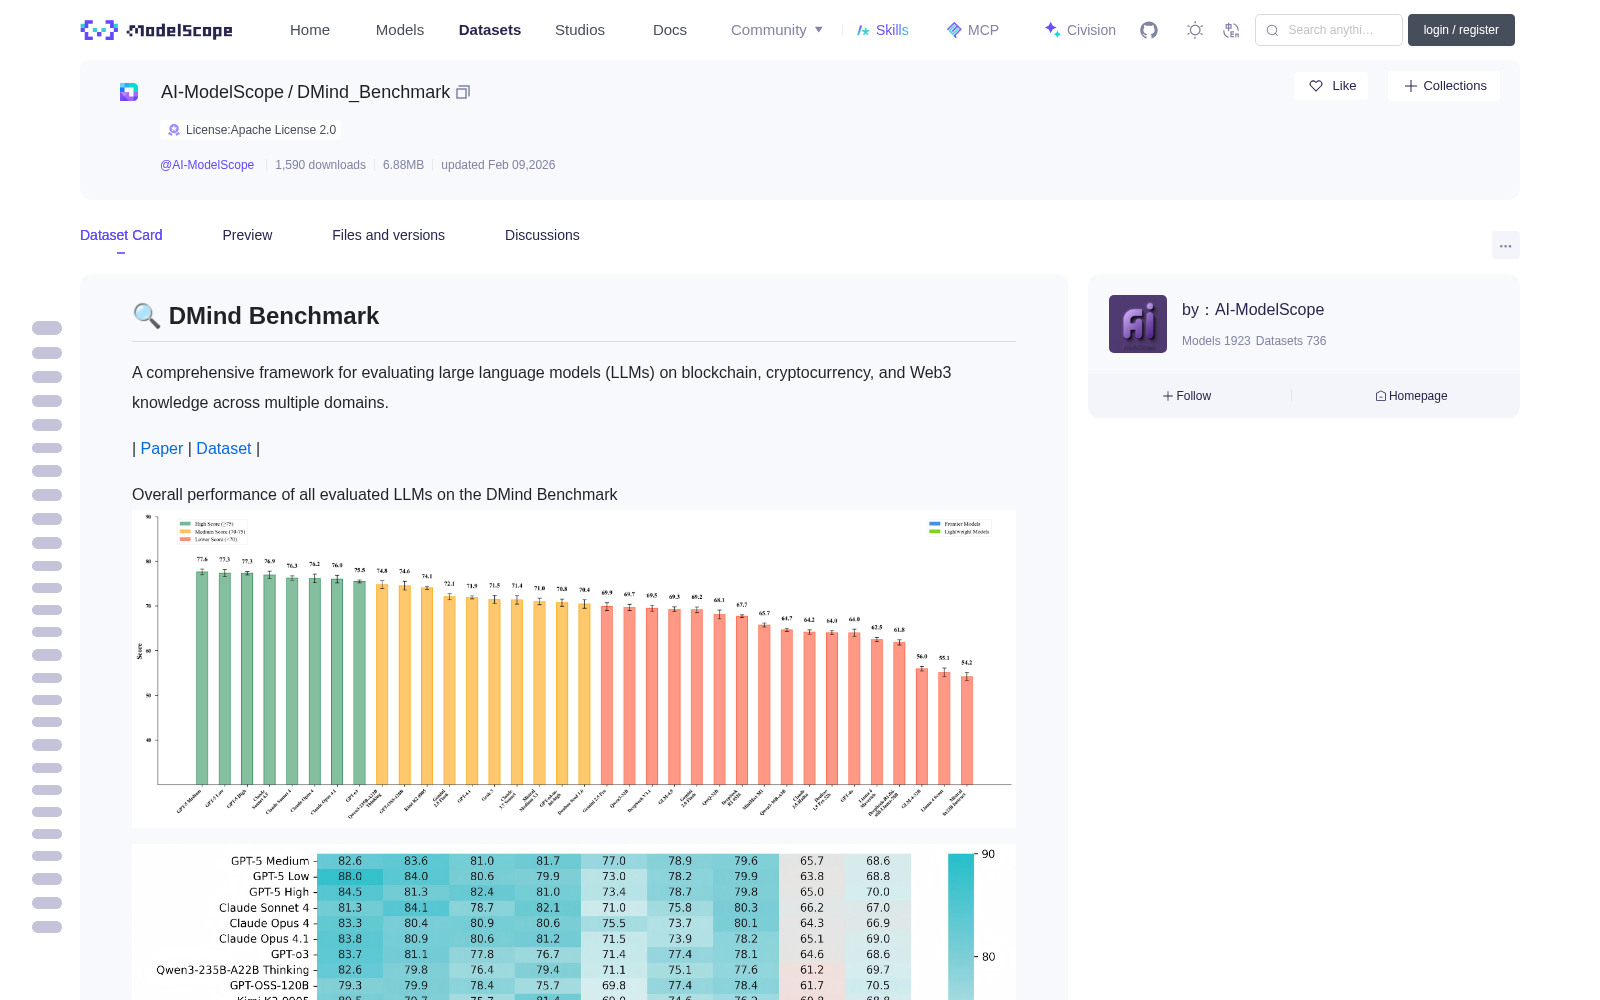Screen dimensions: 1600x1000
Task: Toggle the light/dark theme sun icon
Action: pyautogui.click(x=1195, y=30)
